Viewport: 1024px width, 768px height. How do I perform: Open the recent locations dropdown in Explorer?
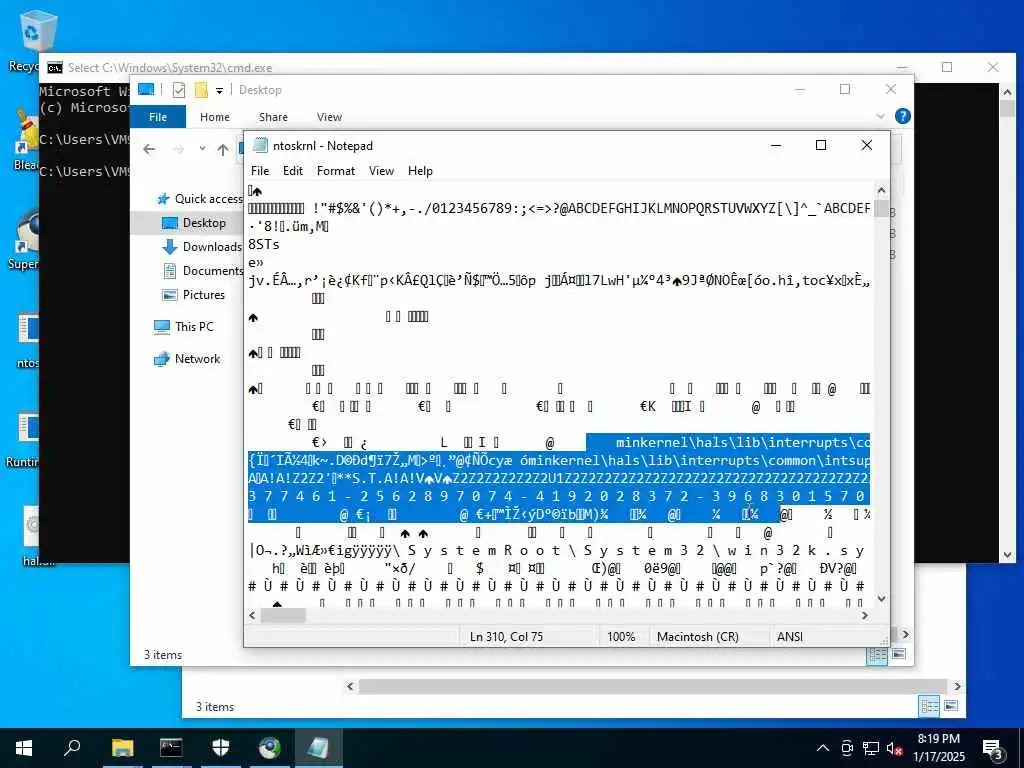(202, 149)
